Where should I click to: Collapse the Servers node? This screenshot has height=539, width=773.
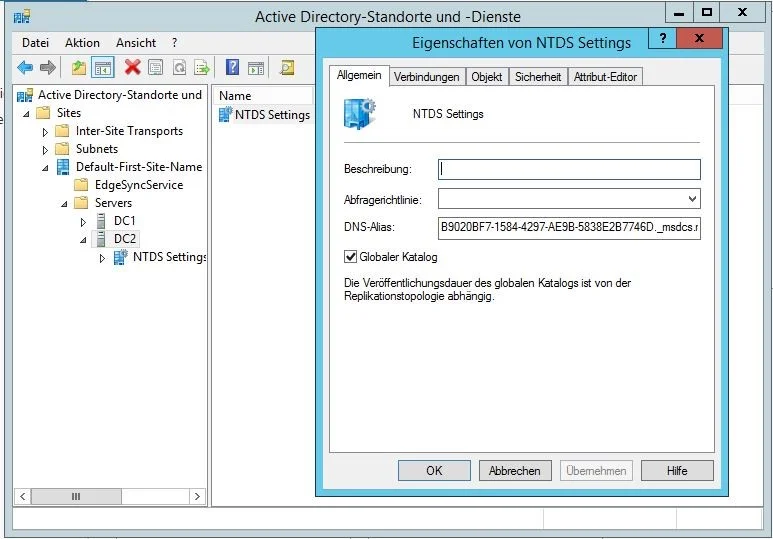coord(64,204)
